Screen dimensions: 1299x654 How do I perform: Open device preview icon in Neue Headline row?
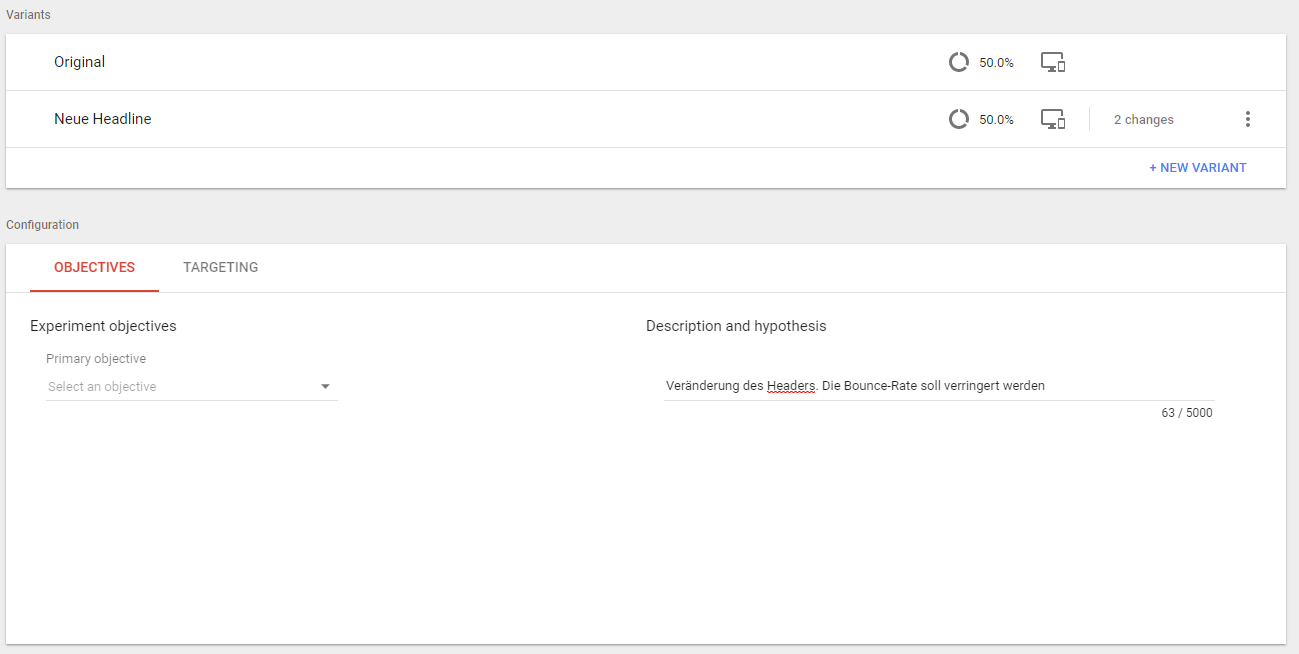[1053, 119]
